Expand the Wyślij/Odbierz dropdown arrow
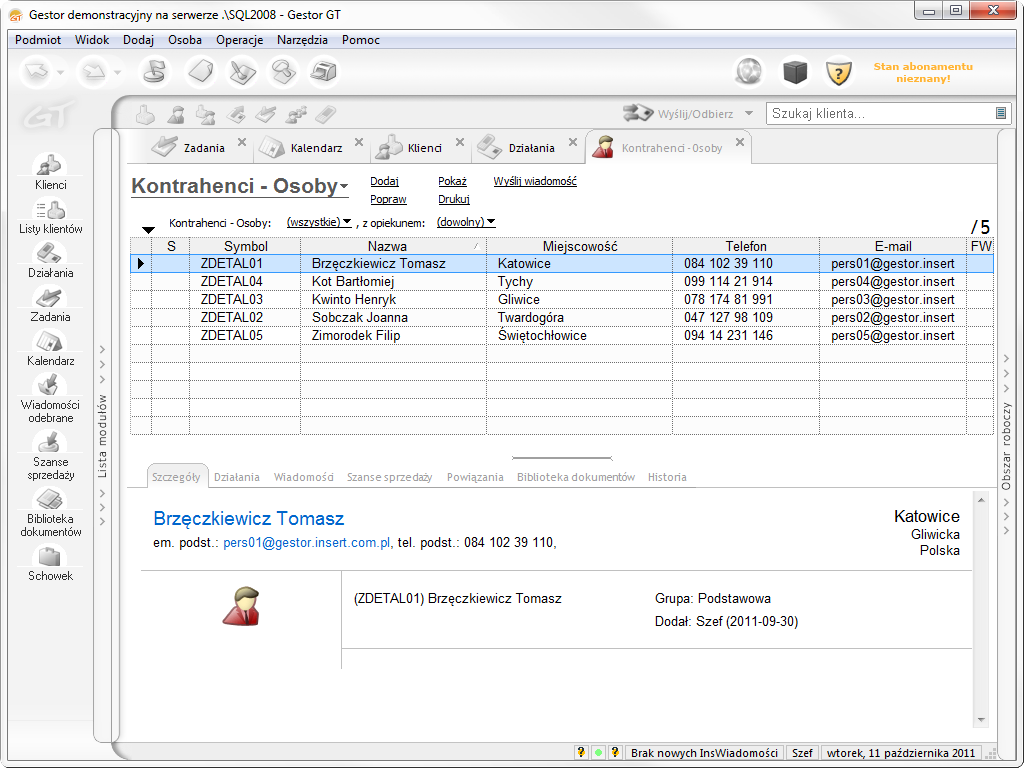 coord(749,113)
